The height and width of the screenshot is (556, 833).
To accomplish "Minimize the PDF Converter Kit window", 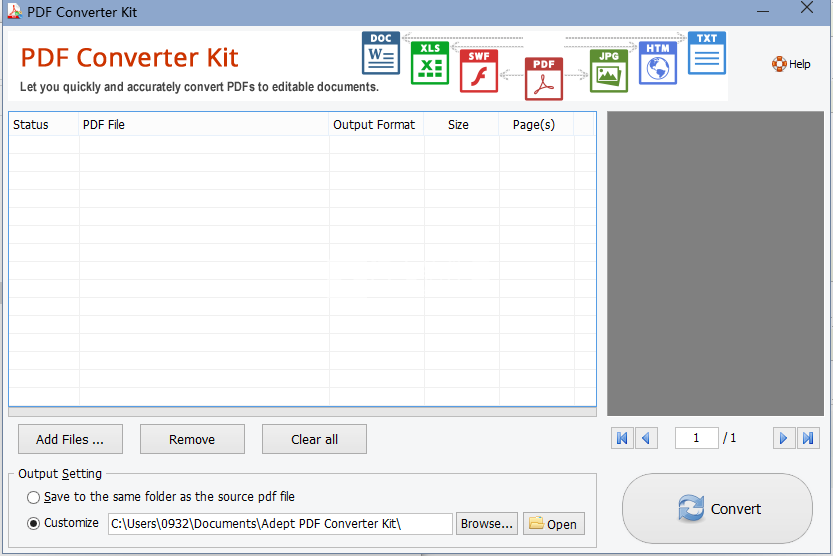I will pyautogui.click(x=763, y=11).
